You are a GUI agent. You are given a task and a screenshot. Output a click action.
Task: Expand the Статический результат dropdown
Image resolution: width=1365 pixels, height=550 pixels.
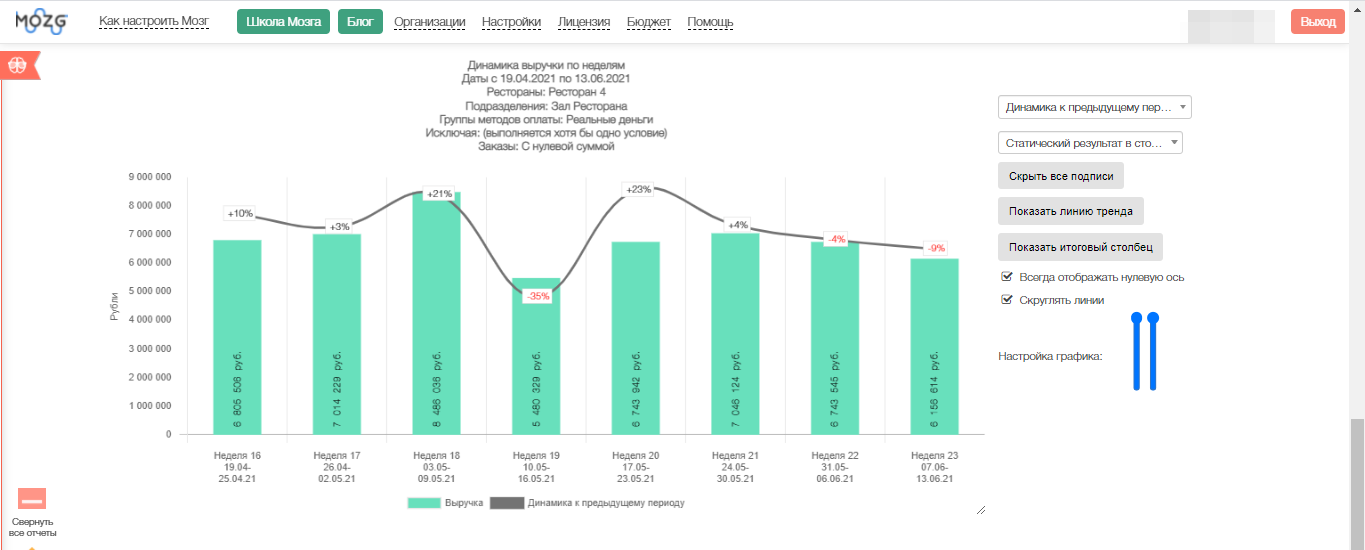(1090, 143)
